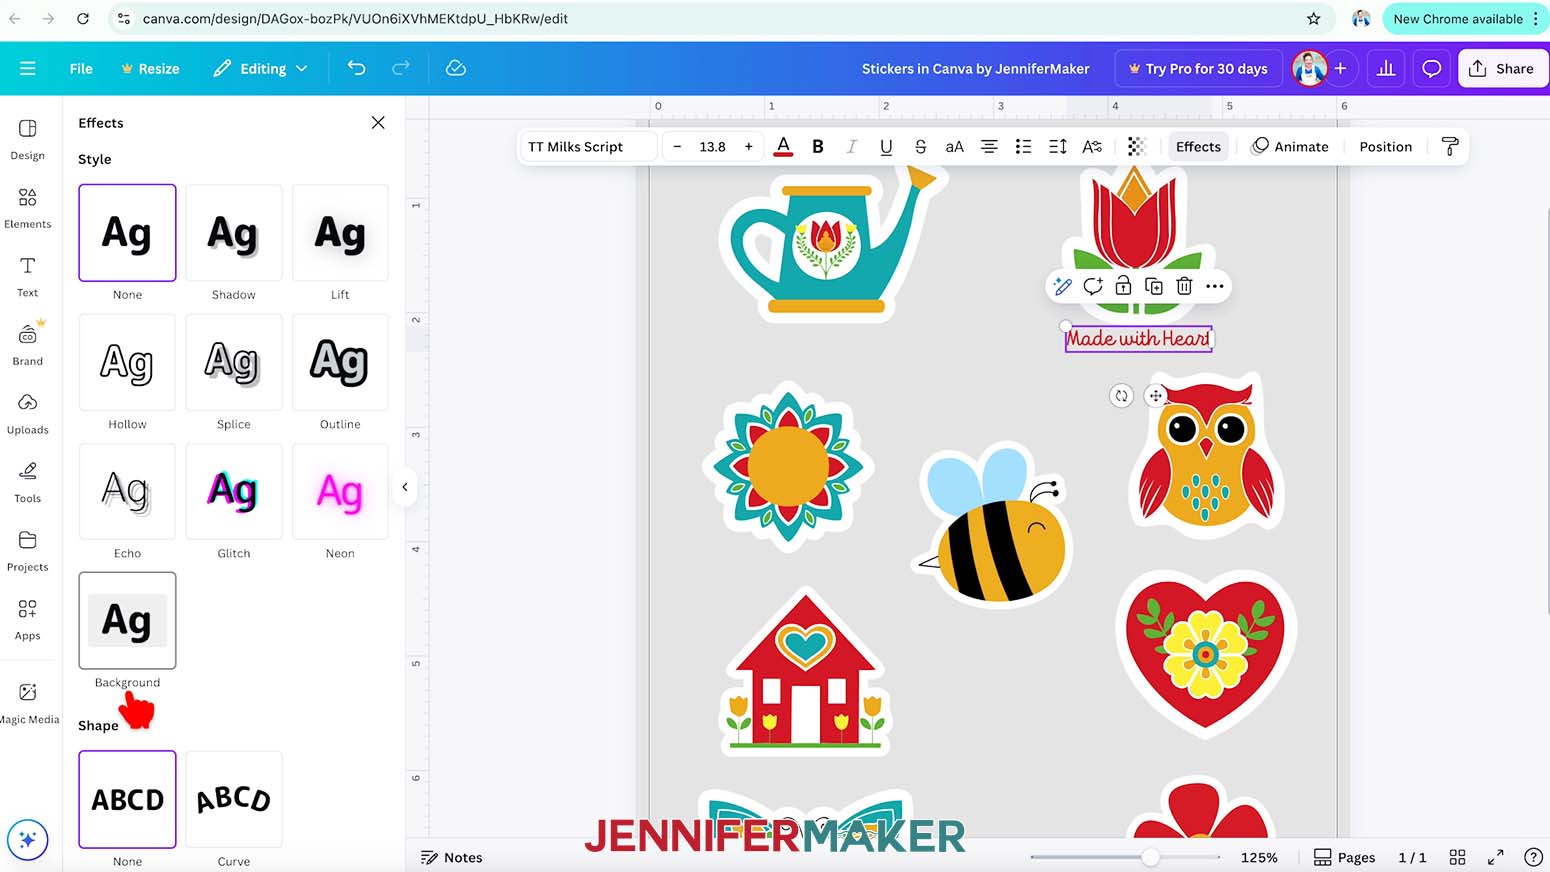Increase font size with plus button
1550x872 pixels.
click(748, 146)
